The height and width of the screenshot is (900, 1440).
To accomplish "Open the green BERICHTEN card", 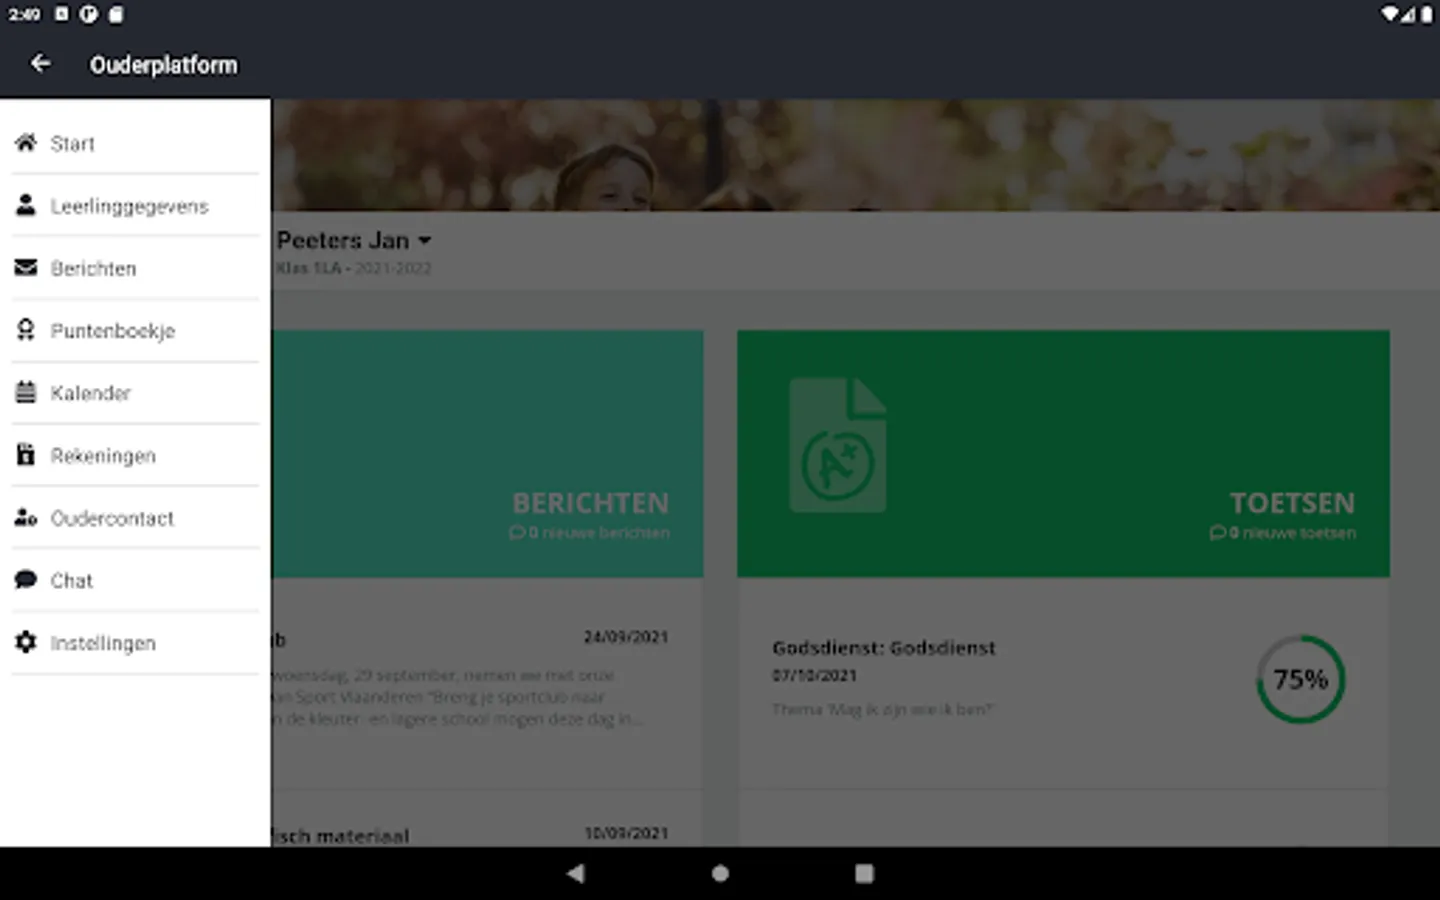I will [487, 453].
